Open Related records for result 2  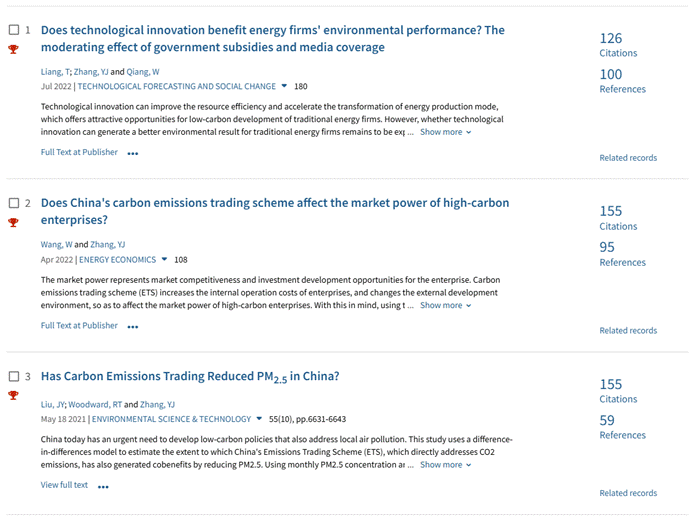[628, 330]
